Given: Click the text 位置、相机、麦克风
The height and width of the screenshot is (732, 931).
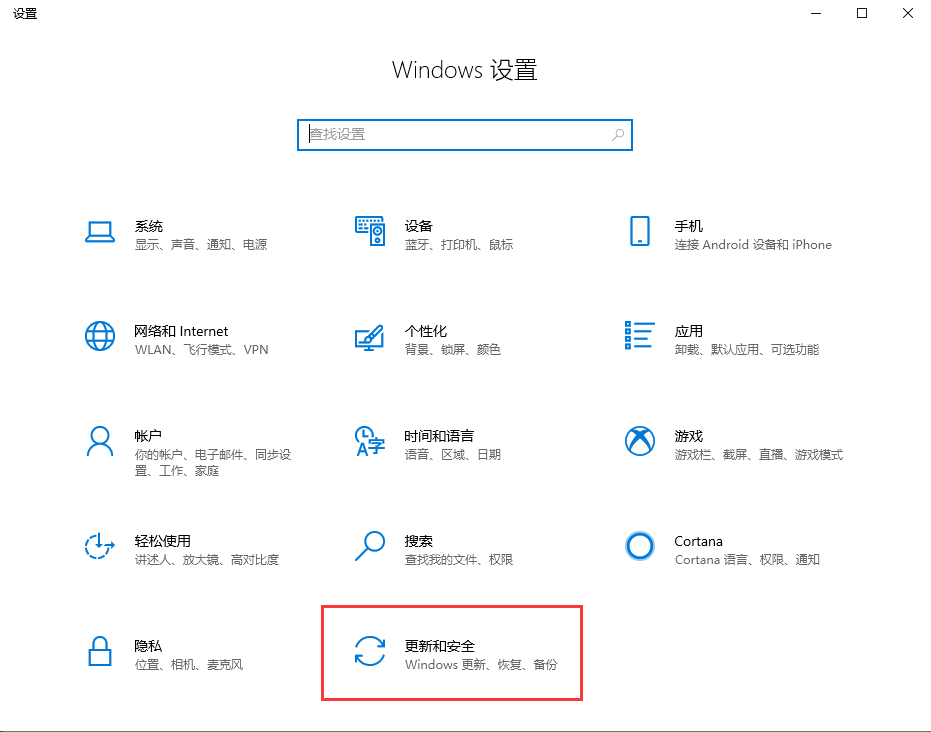Looking at the screenshot, I should point(189,665).
